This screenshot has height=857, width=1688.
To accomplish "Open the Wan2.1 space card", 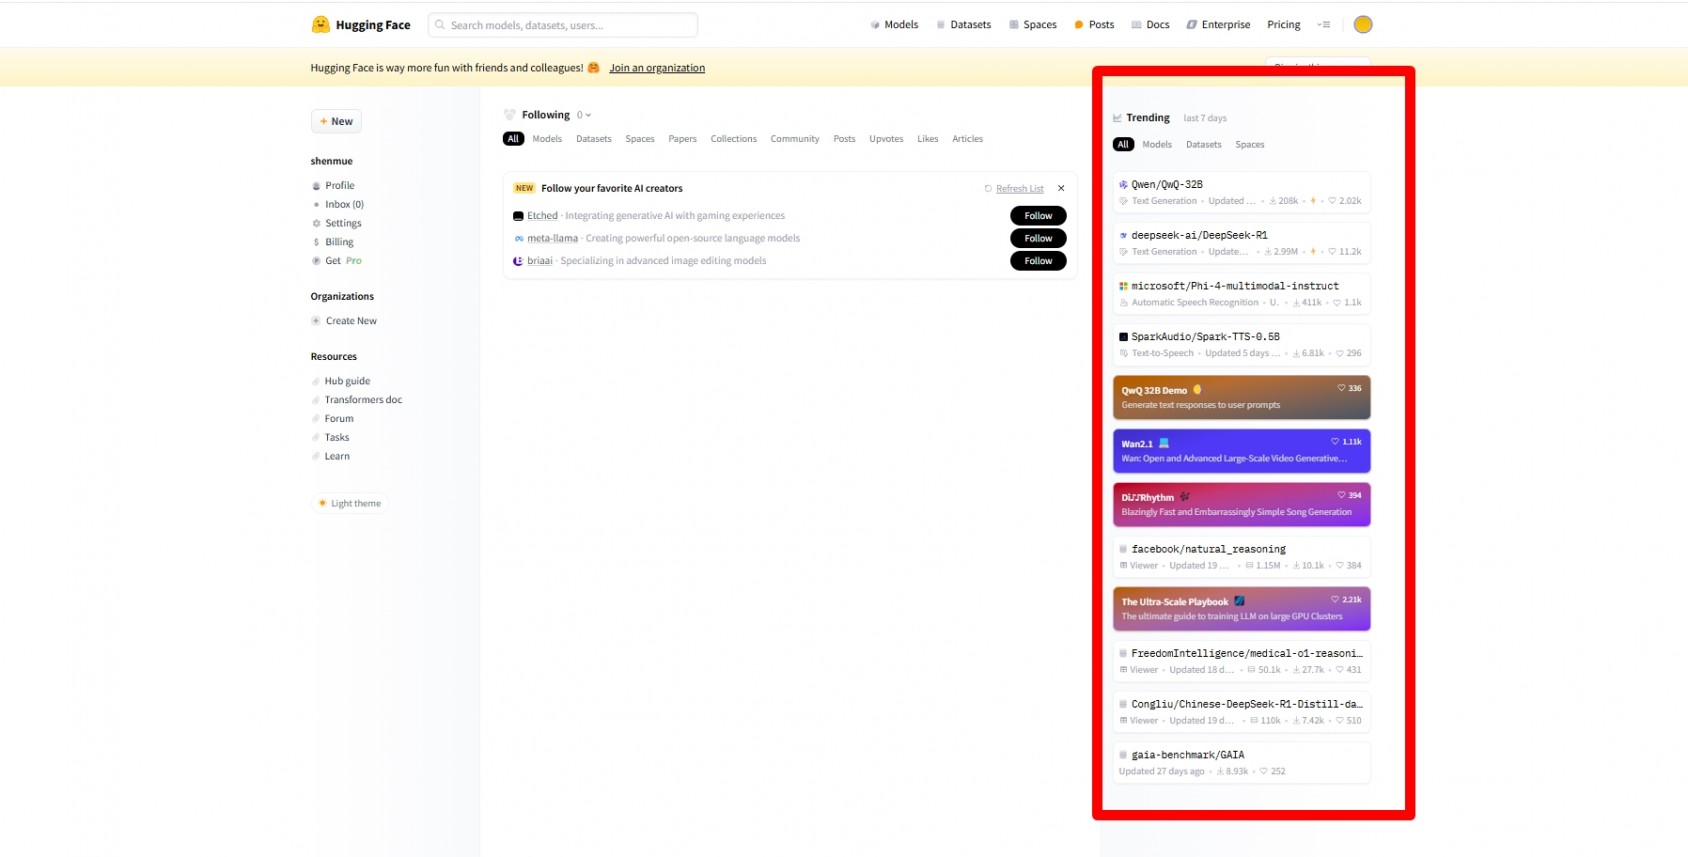I will click(x=1241, y=451).
